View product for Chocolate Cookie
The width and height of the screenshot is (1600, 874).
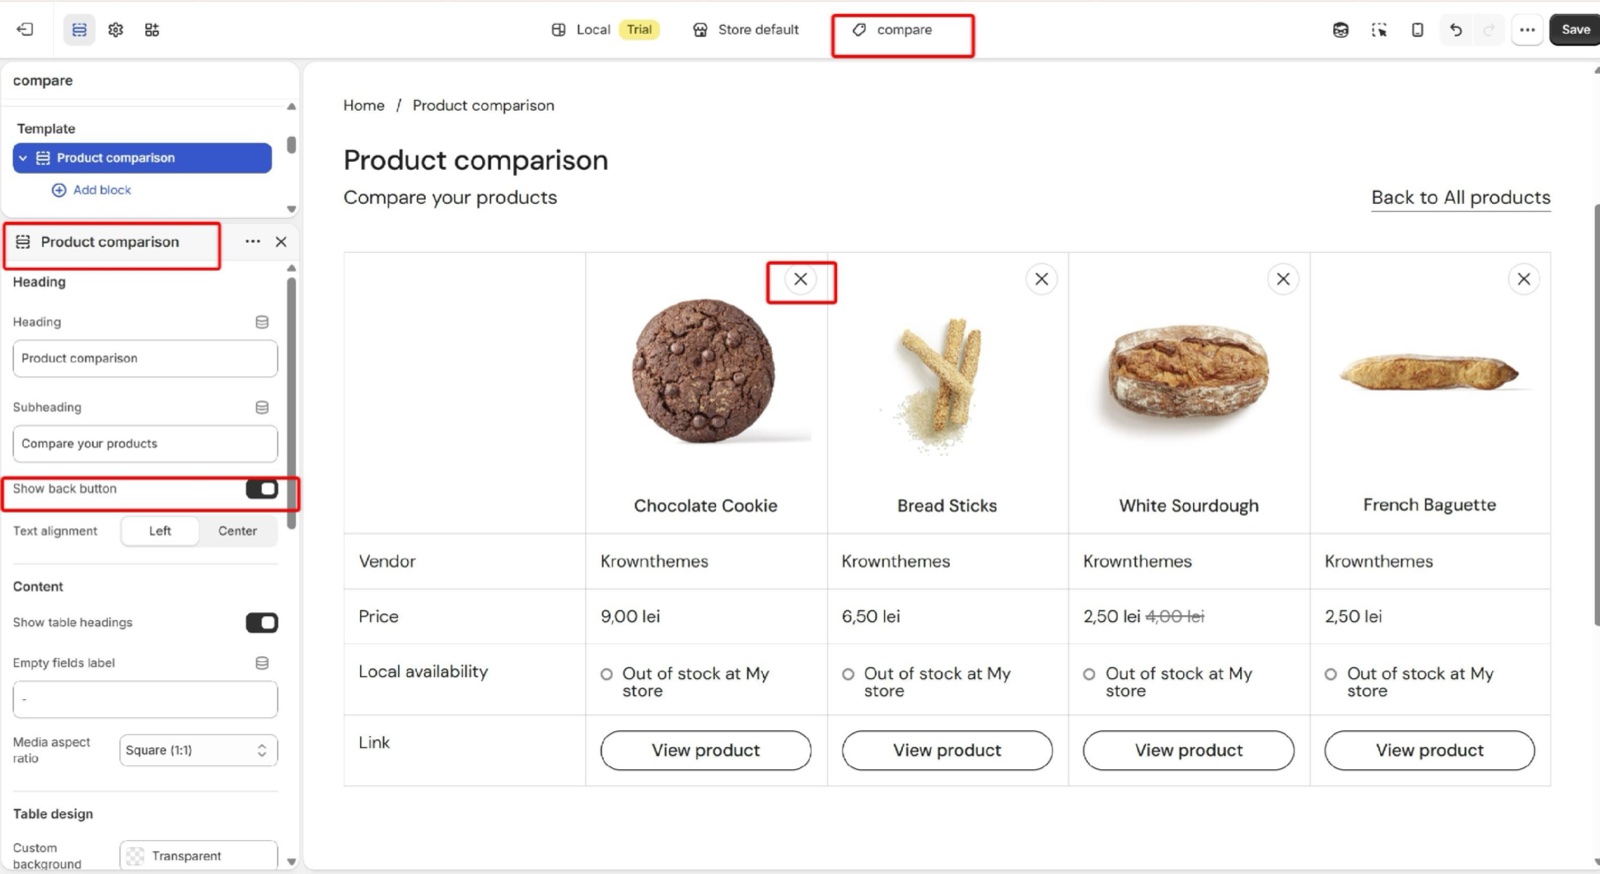pyautogui.click(x=706, y=750)
